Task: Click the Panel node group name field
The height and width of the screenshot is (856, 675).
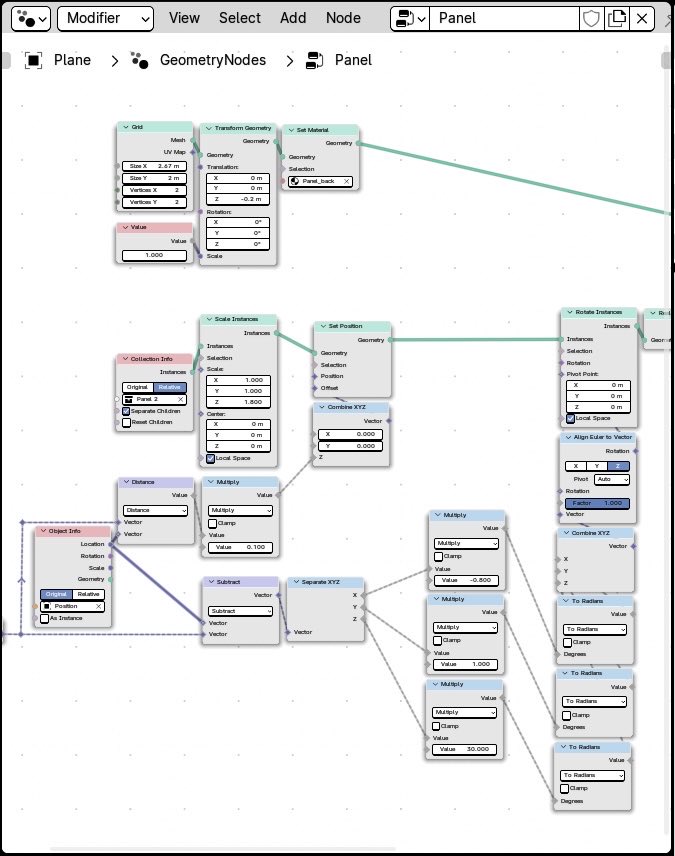Action: tap(504, 19)
